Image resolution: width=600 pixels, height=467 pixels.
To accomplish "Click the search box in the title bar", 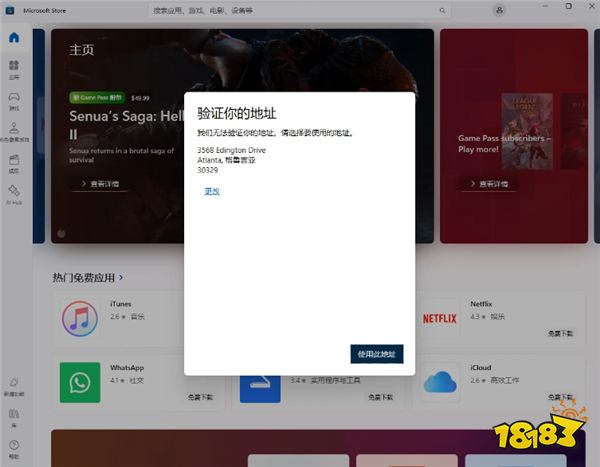I will click(x=299, y=11).
